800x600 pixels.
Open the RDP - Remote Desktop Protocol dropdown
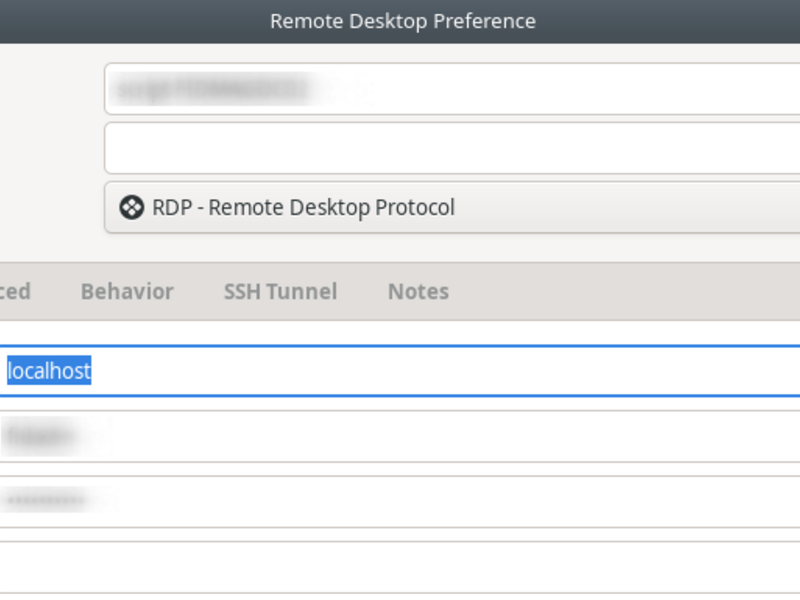452,208
